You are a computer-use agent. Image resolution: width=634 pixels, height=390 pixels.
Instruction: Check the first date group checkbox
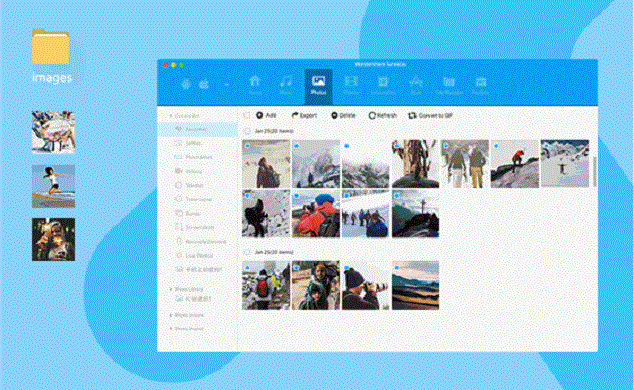coord(247,131)
